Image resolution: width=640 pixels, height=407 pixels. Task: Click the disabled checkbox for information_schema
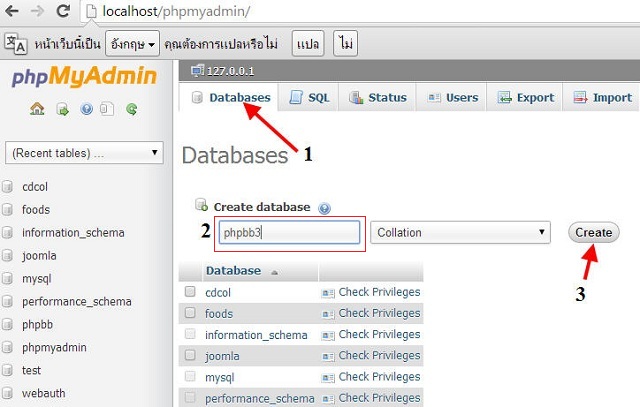pyautogui.click(x=190, y=334)
